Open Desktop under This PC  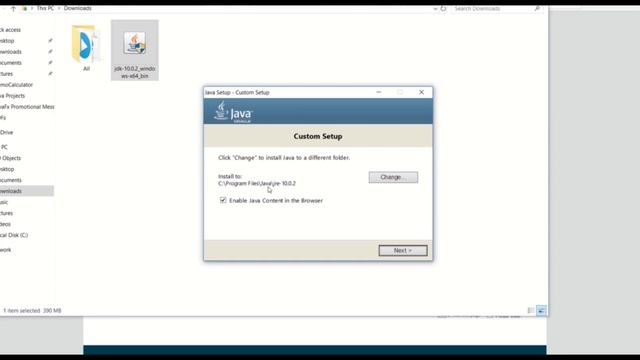click(x=7, y=169)
